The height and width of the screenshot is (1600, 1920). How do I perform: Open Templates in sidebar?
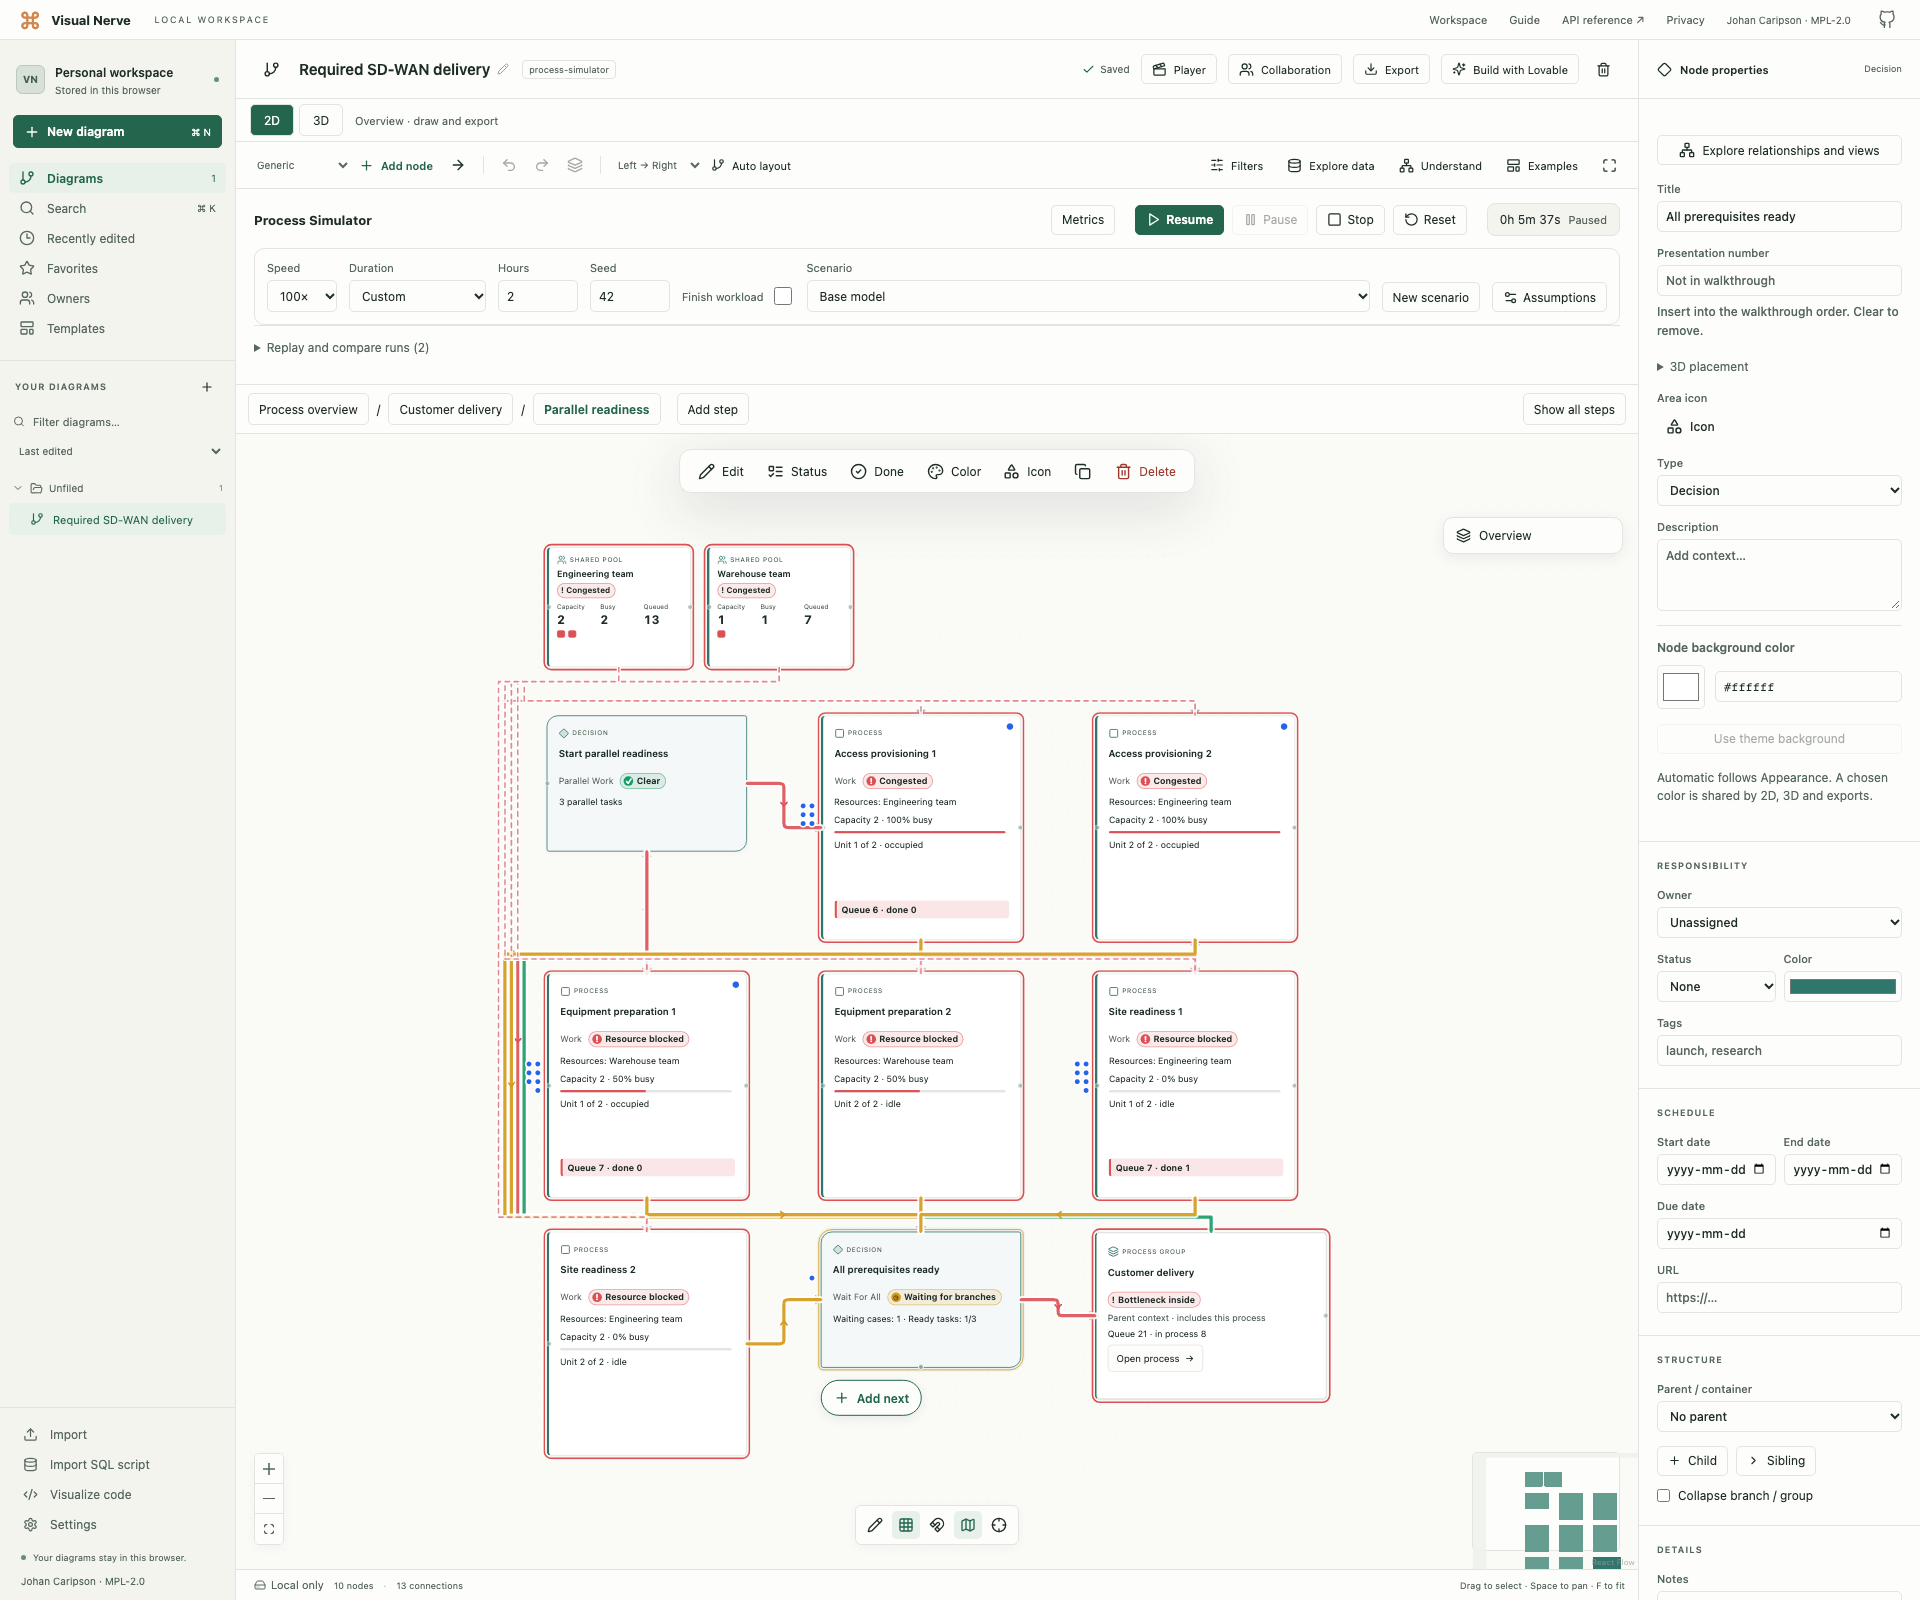[x=118, y=328]
